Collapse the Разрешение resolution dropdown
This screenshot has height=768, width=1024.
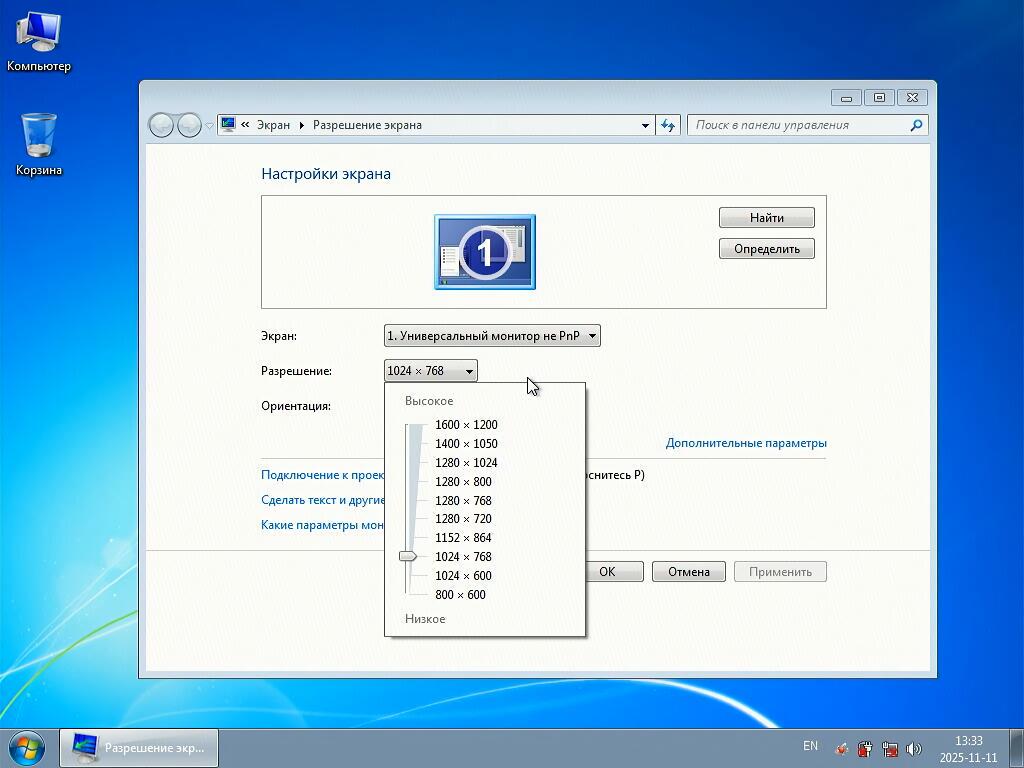pyautogui.click(x=431, y=371)
